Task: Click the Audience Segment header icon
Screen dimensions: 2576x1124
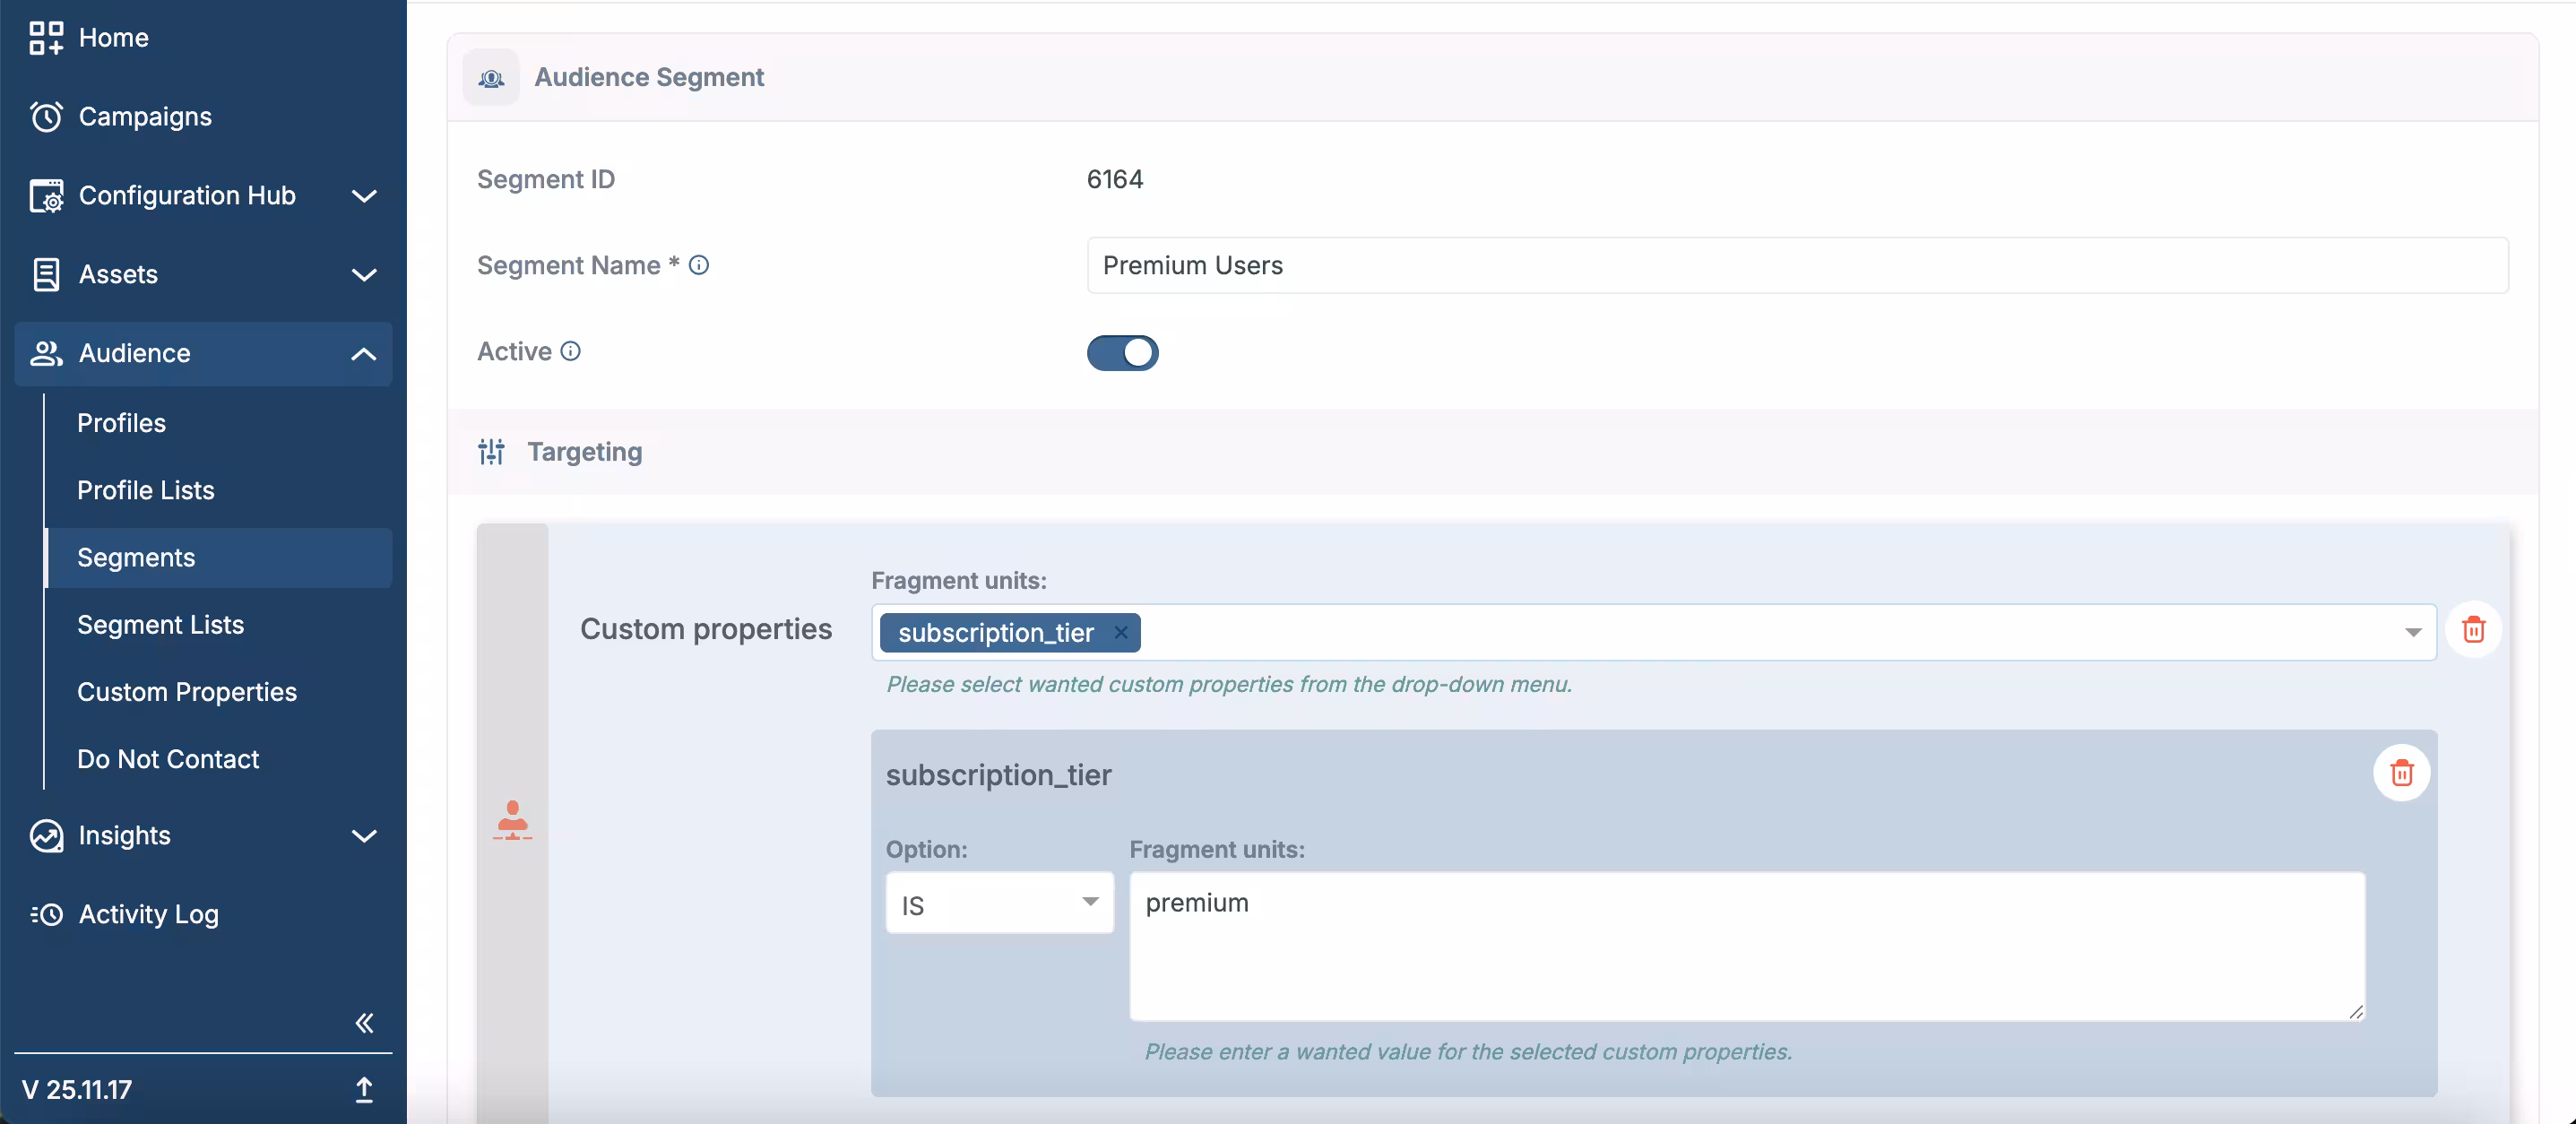Action: click(491, 77)
